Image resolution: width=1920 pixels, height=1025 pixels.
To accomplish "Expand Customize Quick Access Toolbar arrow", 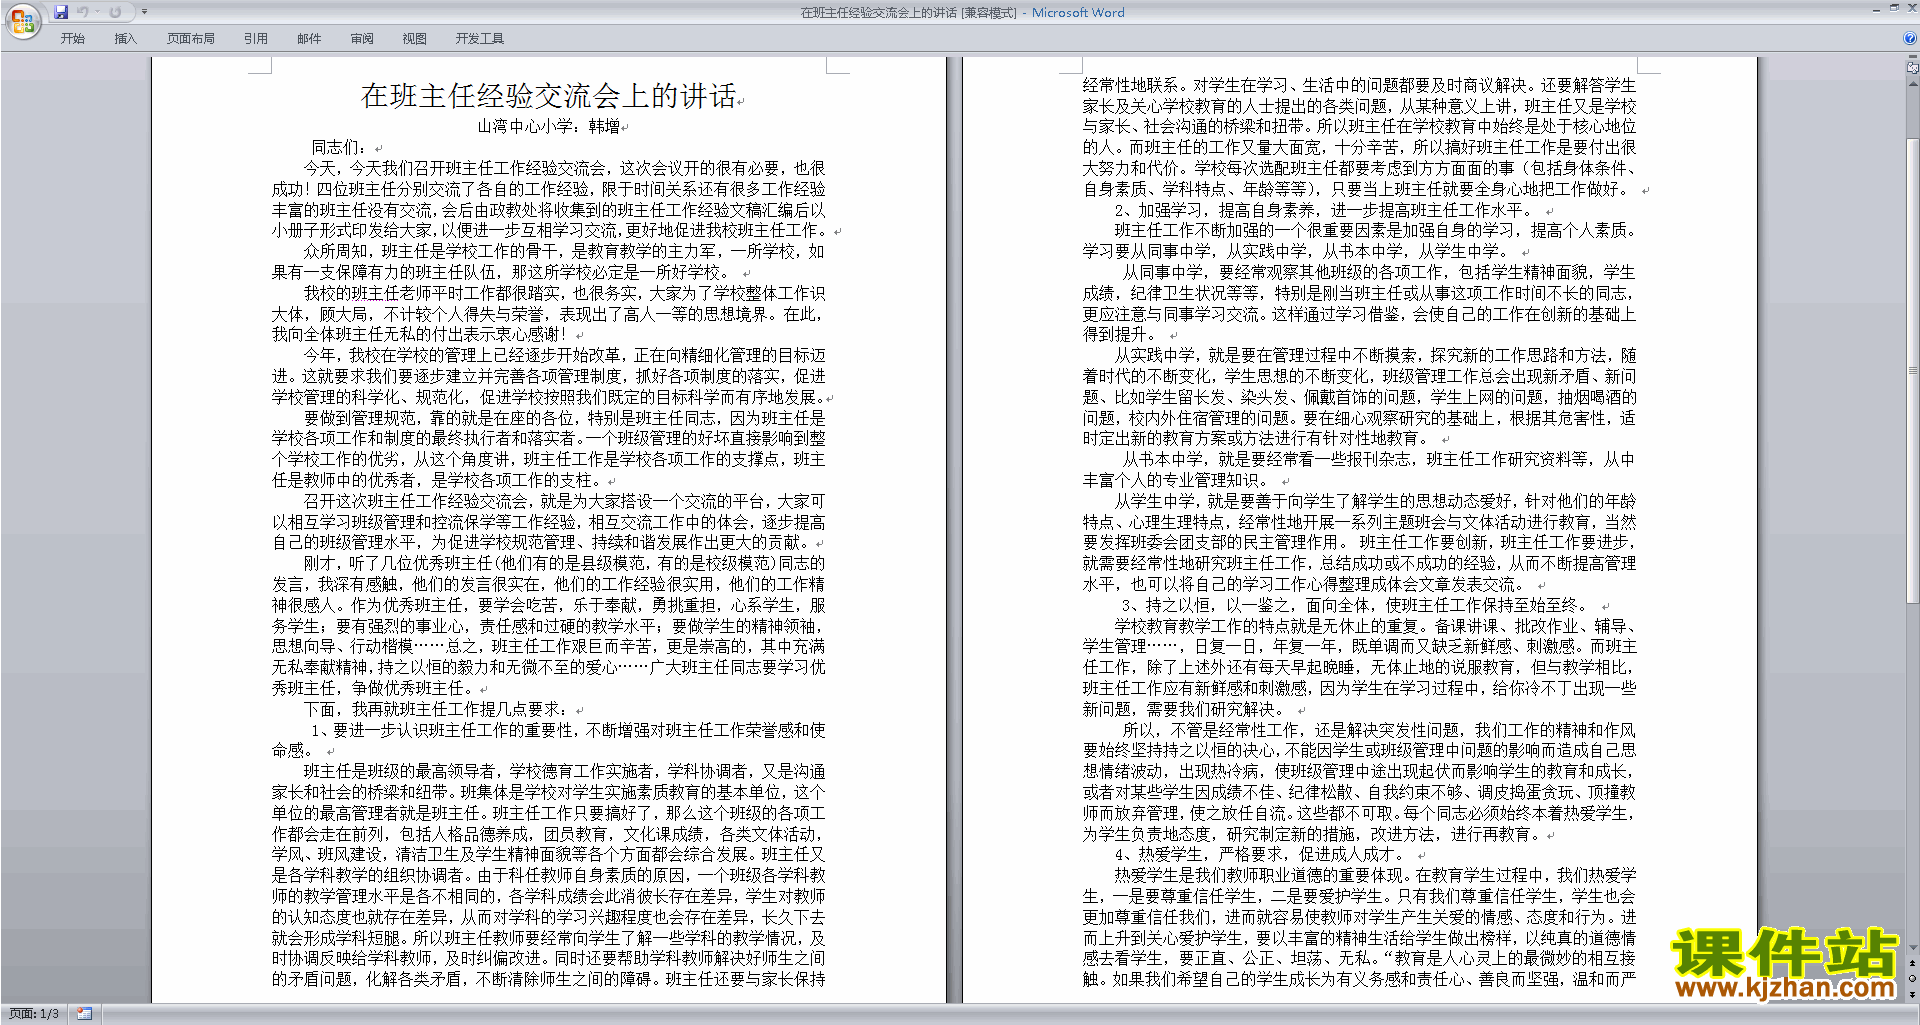I will pyautogui.click(x=144, y=12).
